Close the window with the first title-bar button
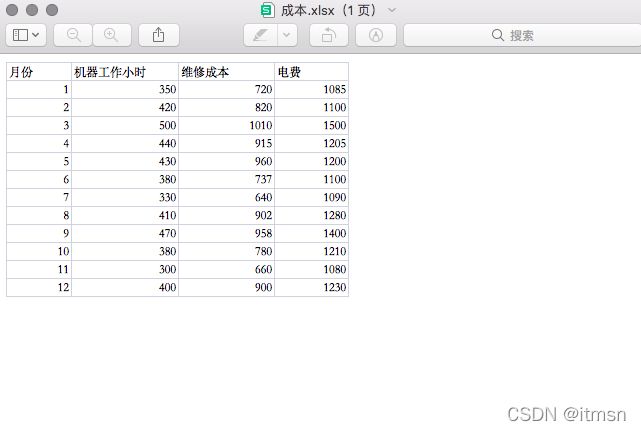The height and width of the screenshot is (431, 641). 12,10
